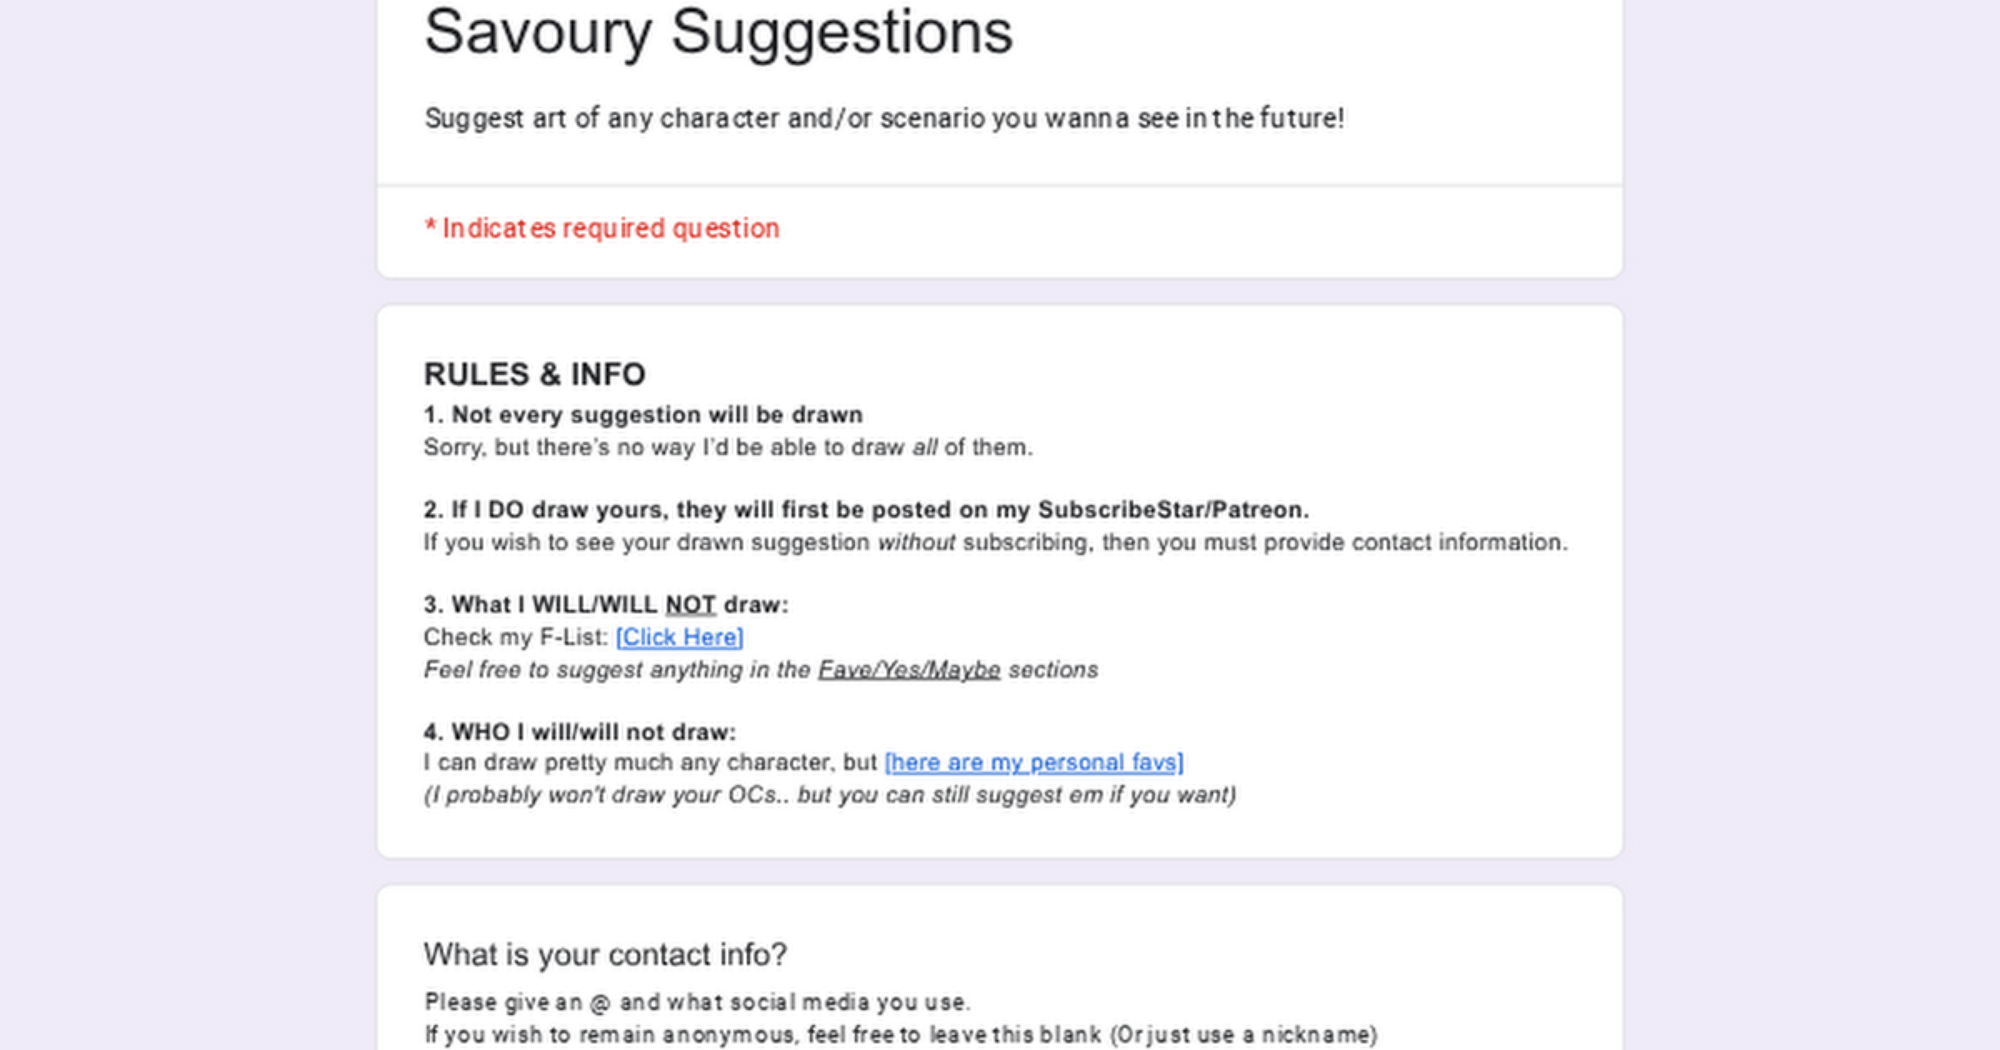The width and height of the screenshot is (2000, 1050).
Task: Open the "here are my personal favs" link
Action: 1034,762
